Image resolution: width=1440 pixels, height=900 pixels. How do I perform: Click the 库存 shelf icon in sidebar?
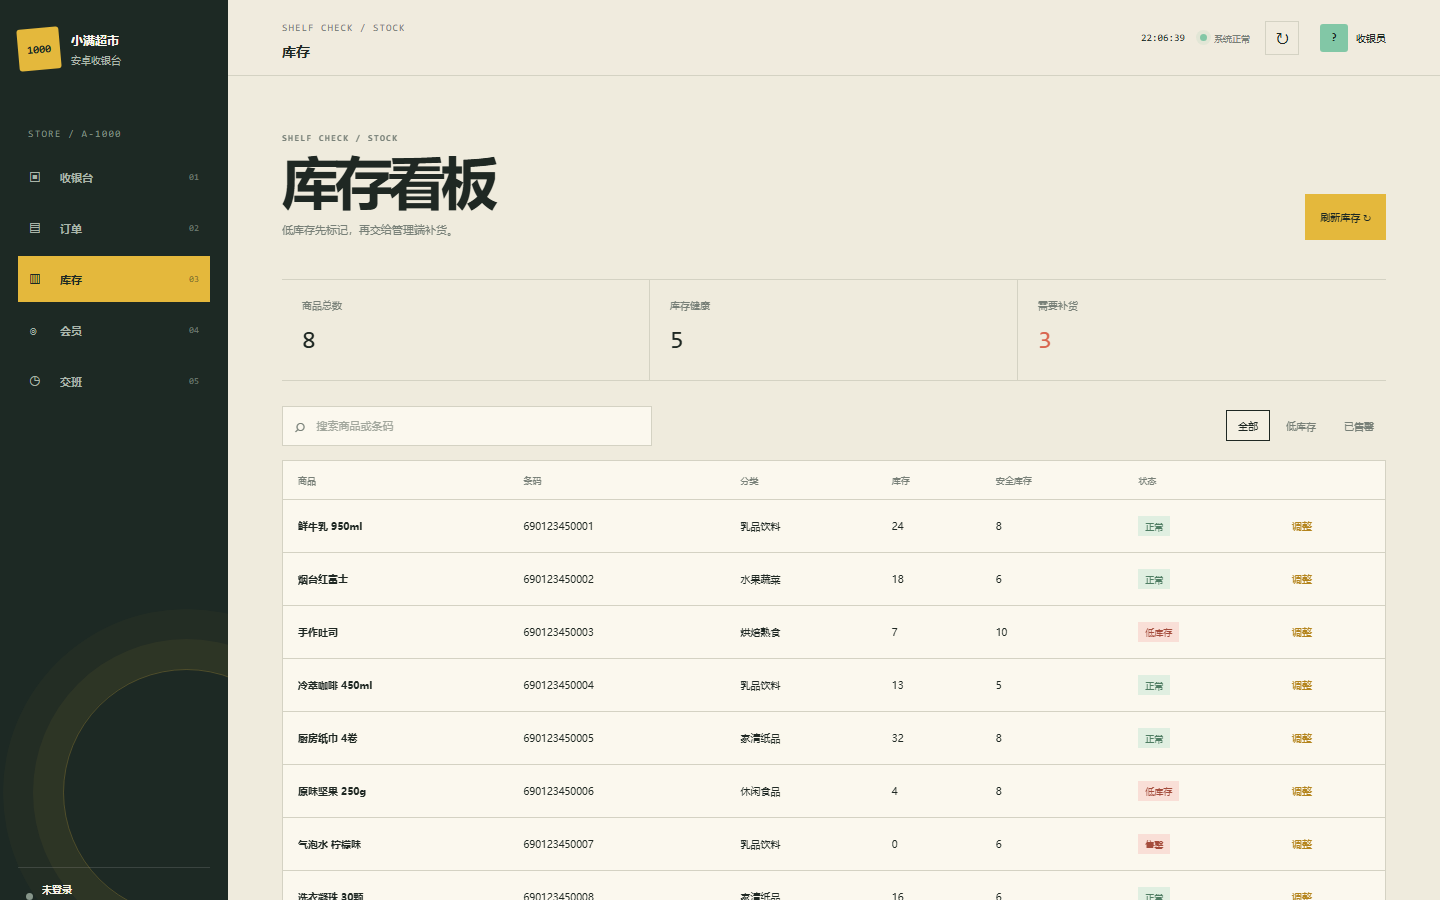pyautogui.click(x=35, y=279)
